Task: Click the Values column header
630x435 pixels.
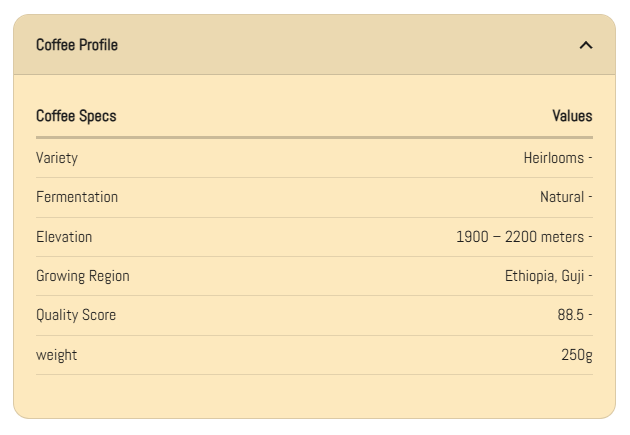Action: (572, 116)
